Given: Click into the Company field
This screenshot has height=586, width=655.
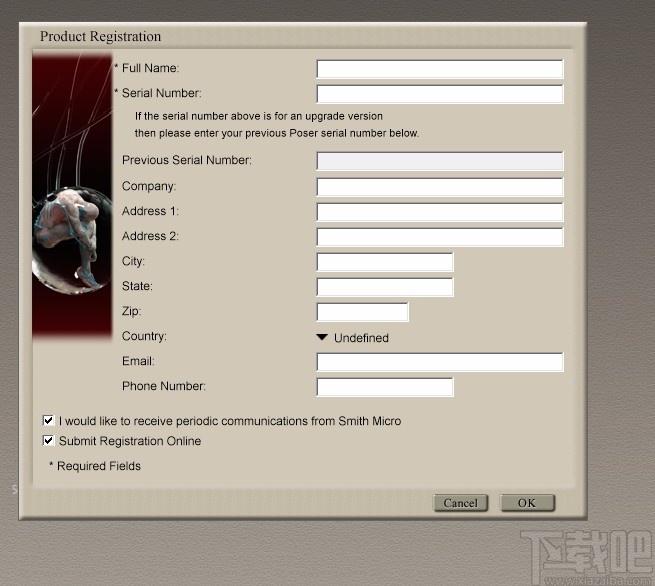Looking at the screenshot, I should (x=439, y=187).
